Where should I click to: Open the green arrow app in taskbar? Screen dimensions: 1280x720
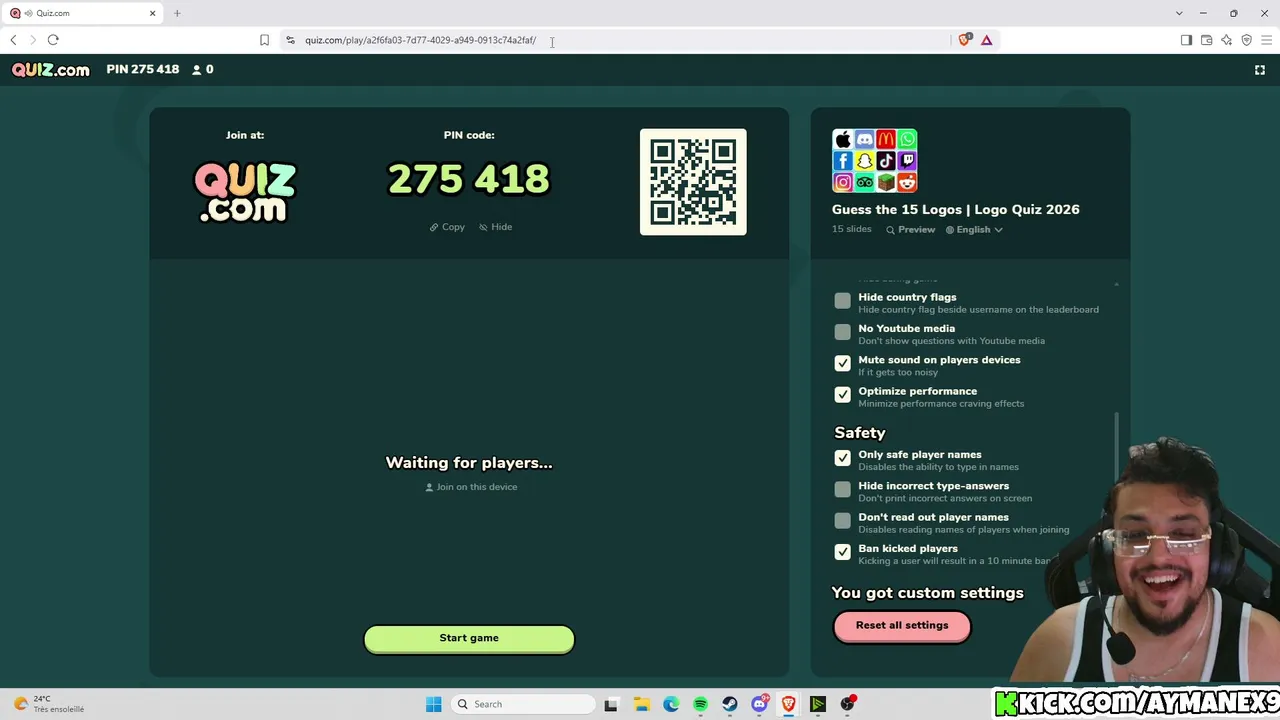coord(818,704)
